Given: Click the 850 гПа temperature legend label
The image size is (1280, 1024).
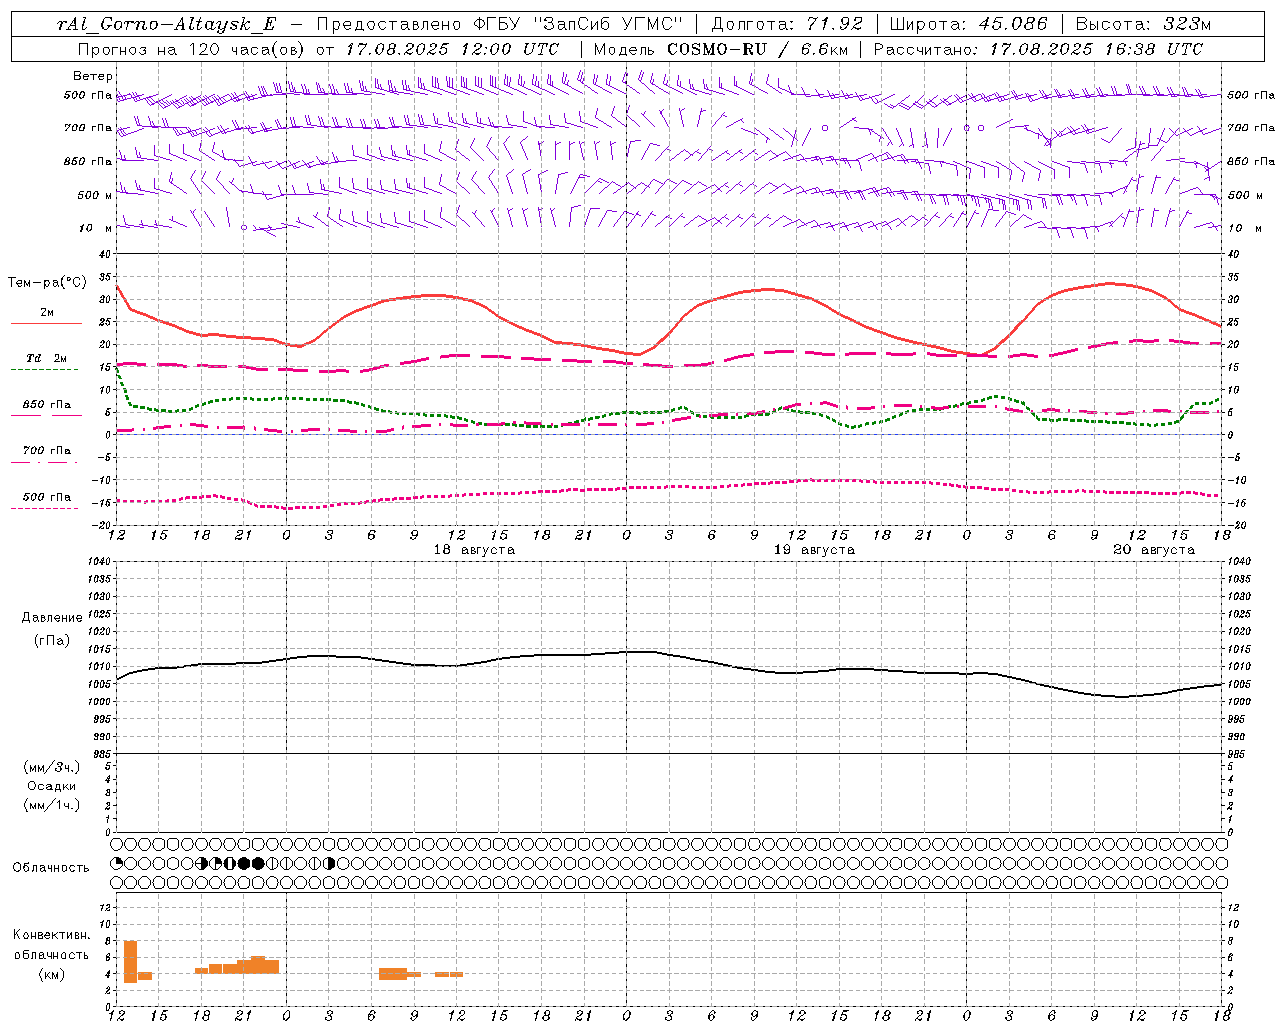Looking at the screenshot, I should [x=46, y=405].
